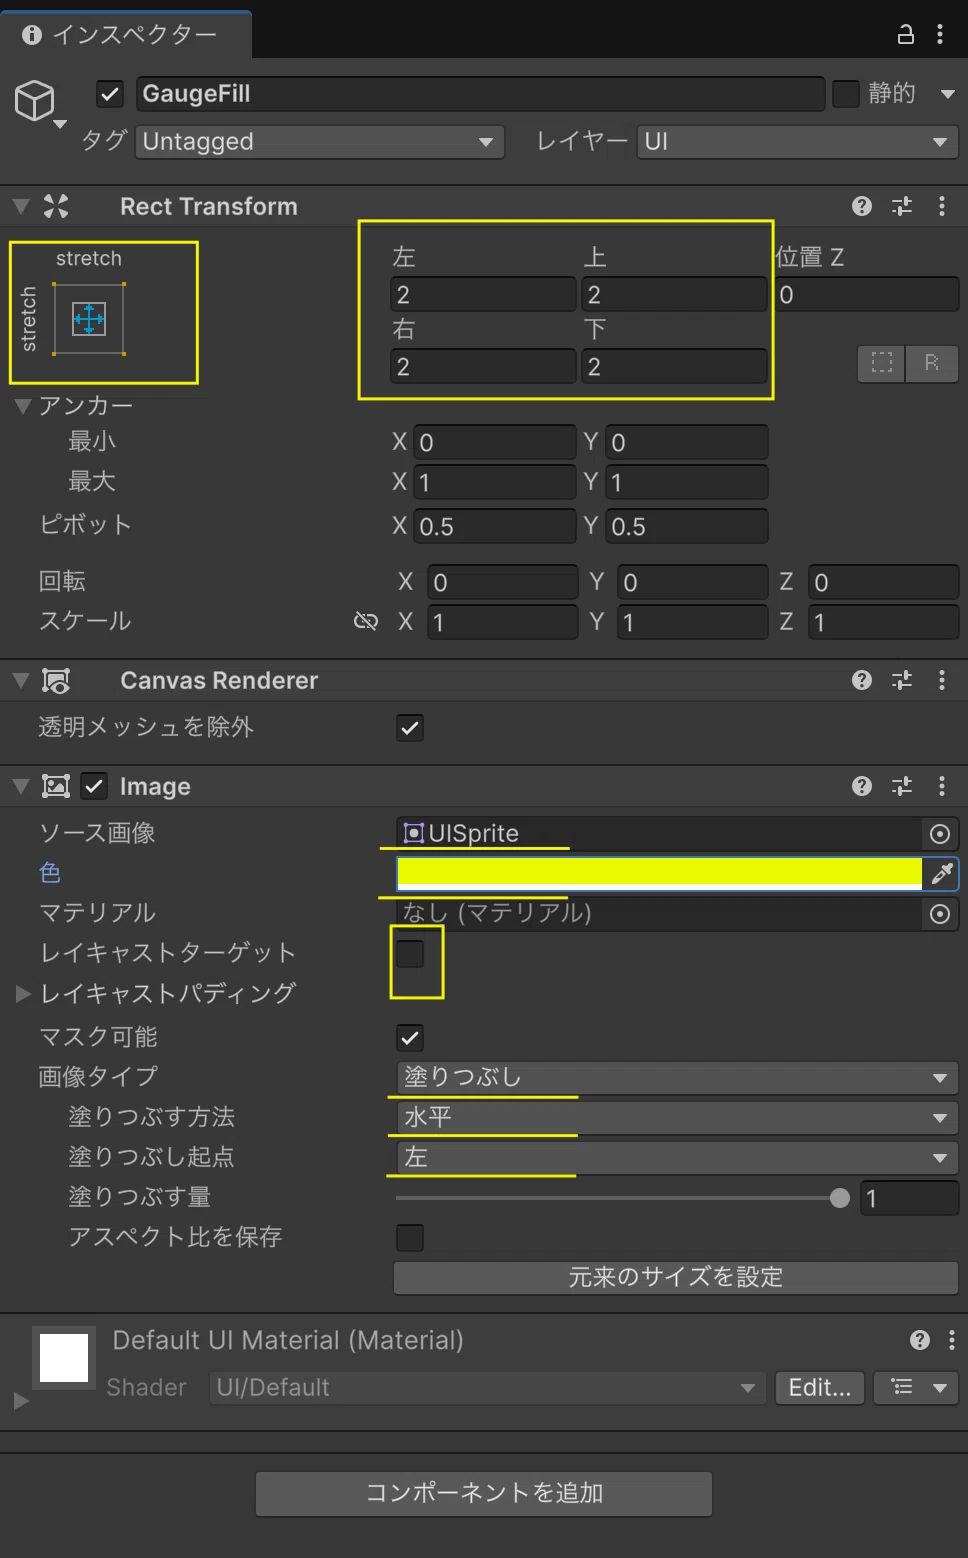Toggle the scale constrain proportions link icon
The width and height of the screenshot is (968, 1558).
(366, 622)
